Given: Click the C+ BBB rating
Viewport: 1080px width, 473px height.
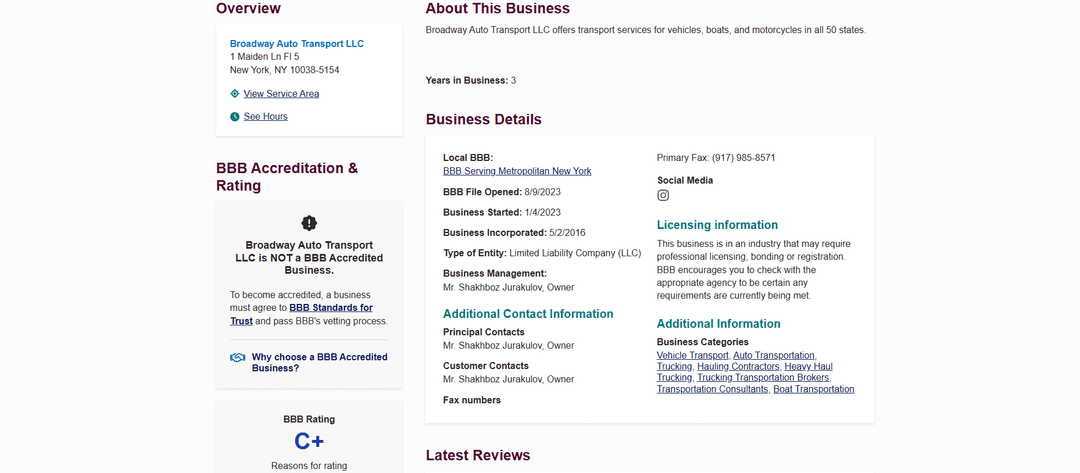Looking at the screenshot, I should pos(309,441).
